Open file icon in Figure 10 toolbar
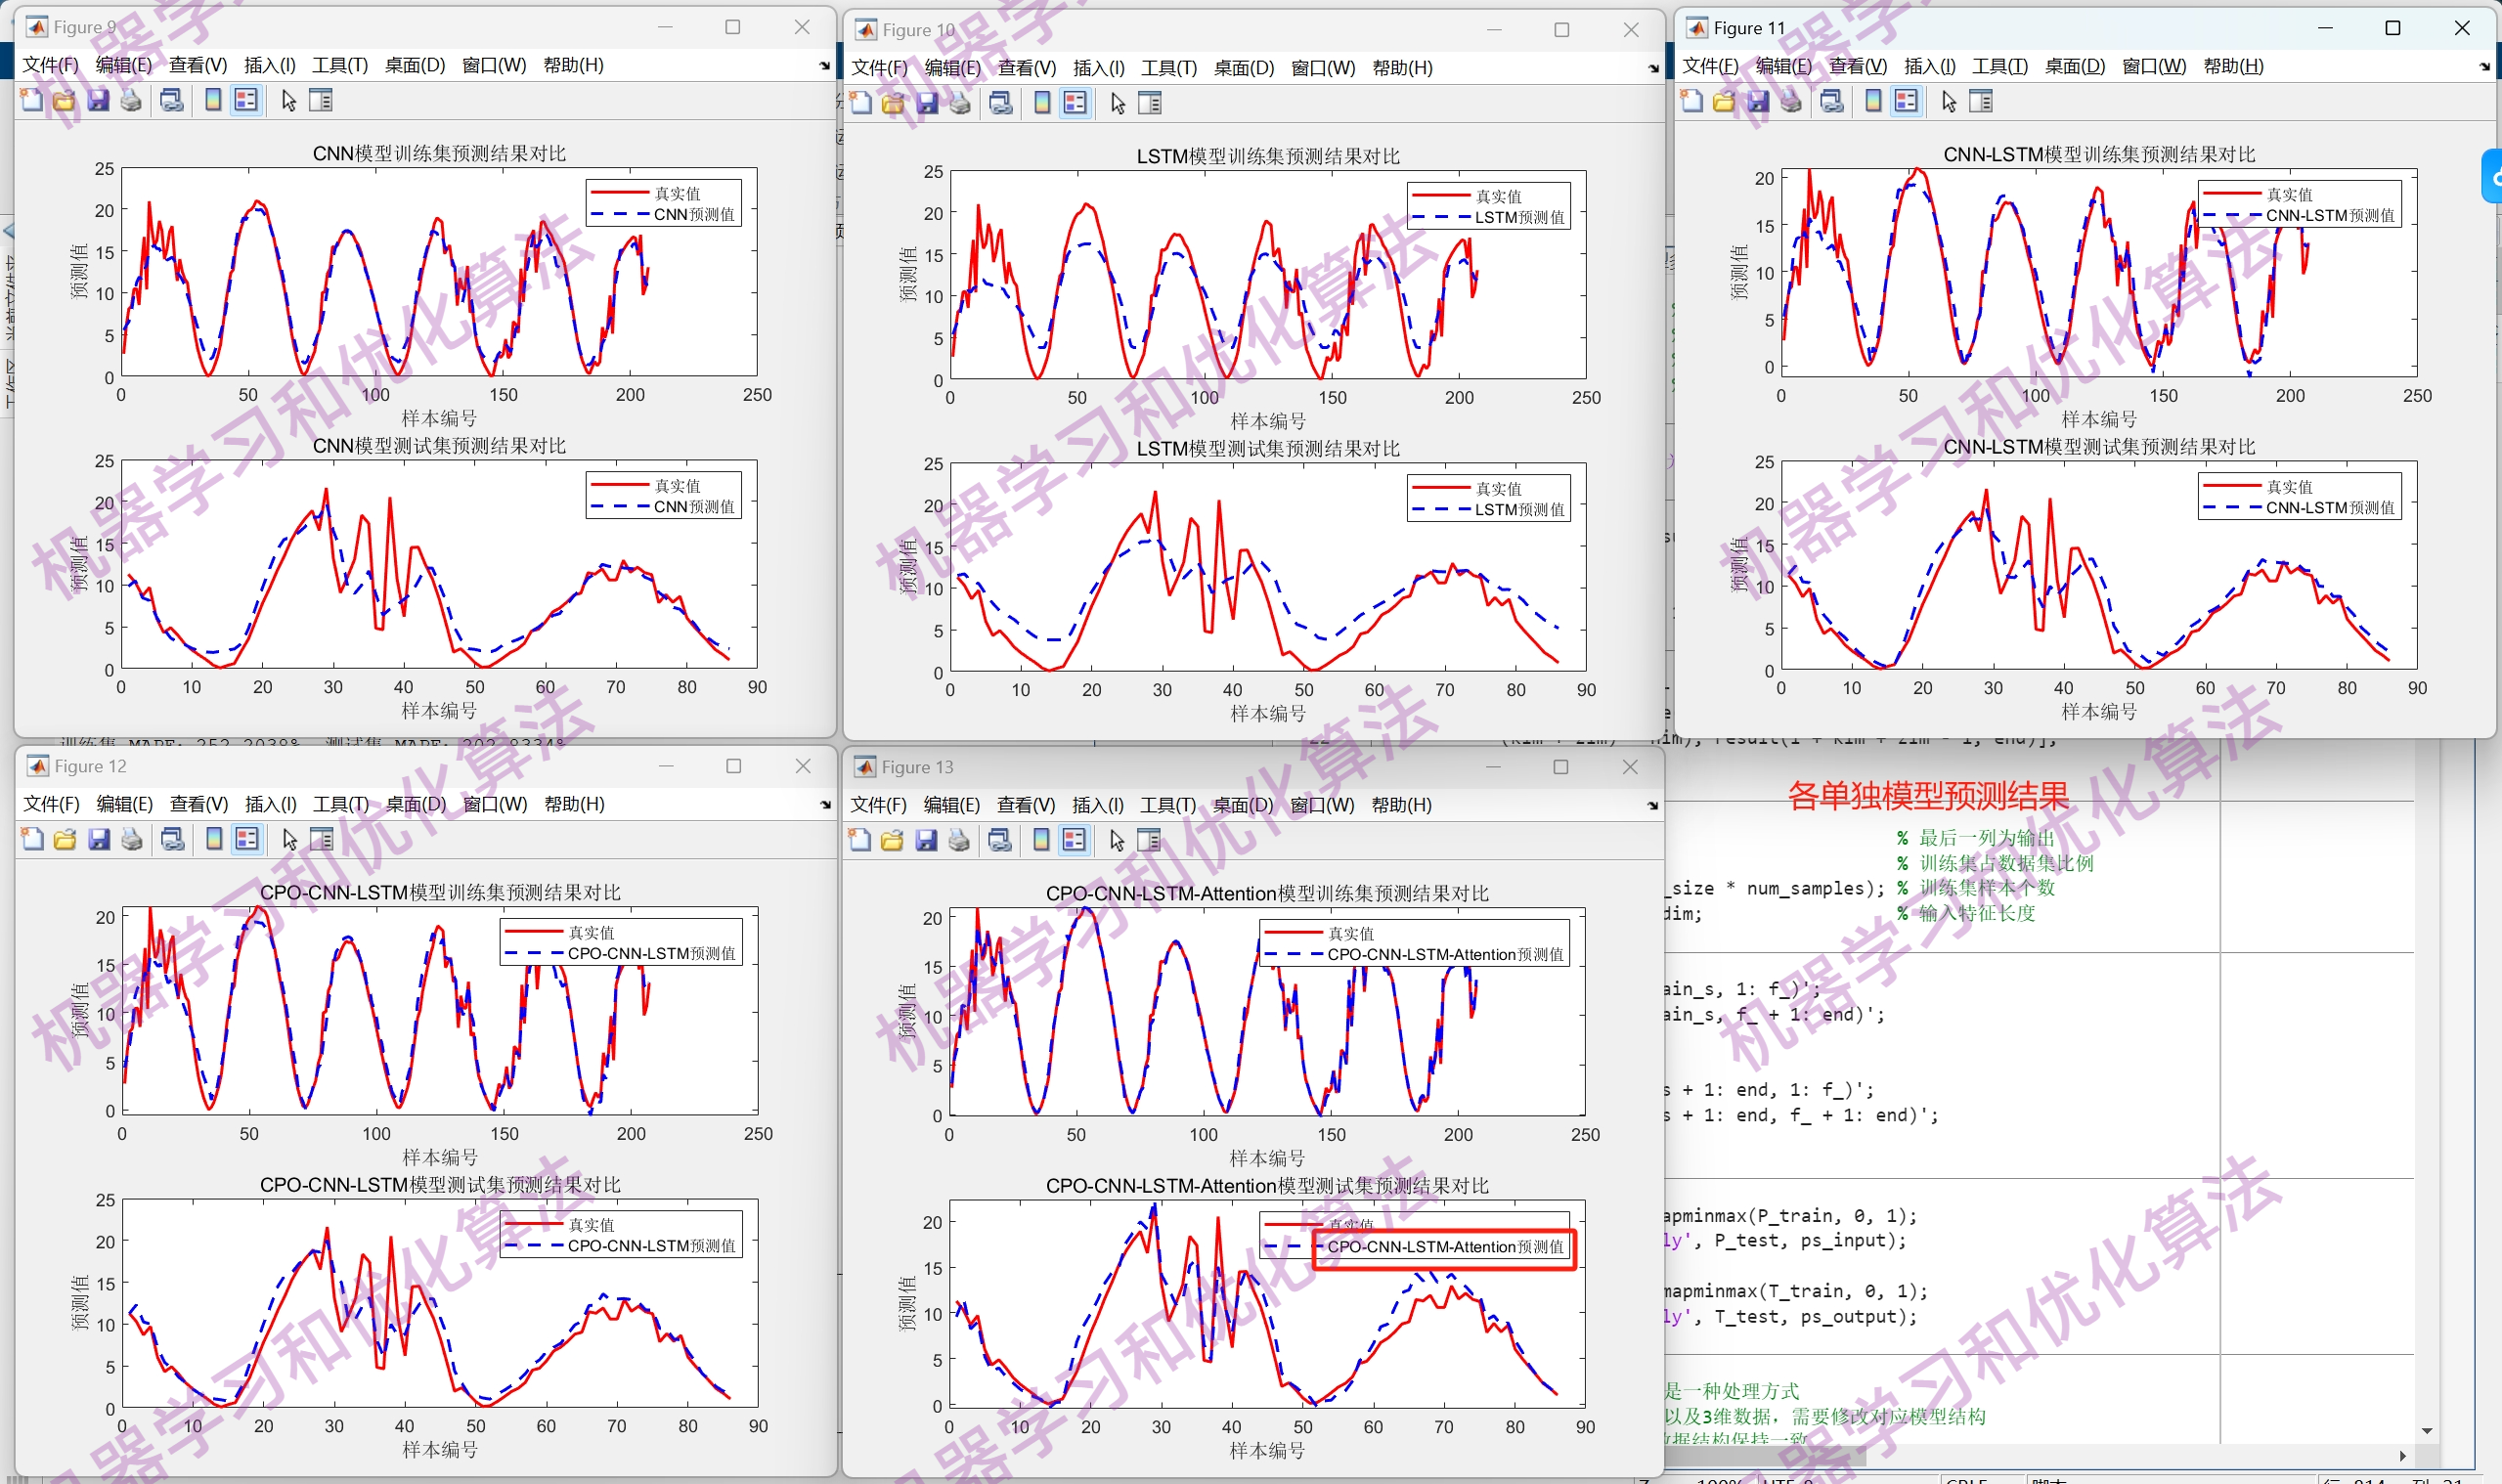2502x1484 pixels. 893,103
